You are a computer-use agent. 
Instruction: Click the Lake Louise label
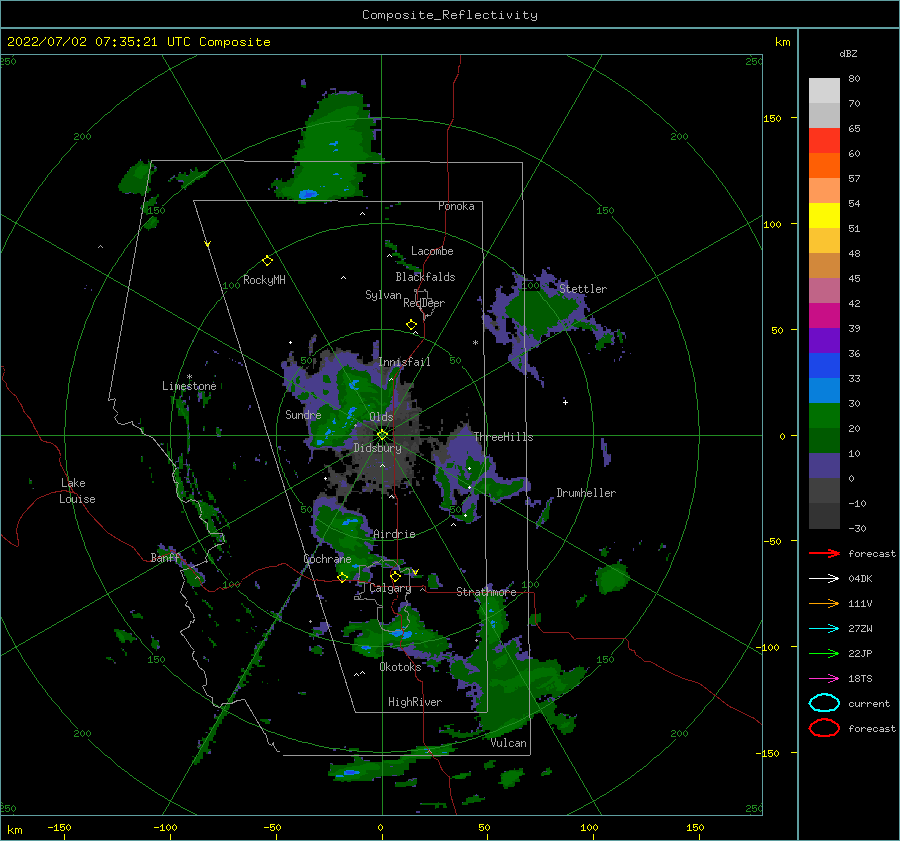(77, 491)
